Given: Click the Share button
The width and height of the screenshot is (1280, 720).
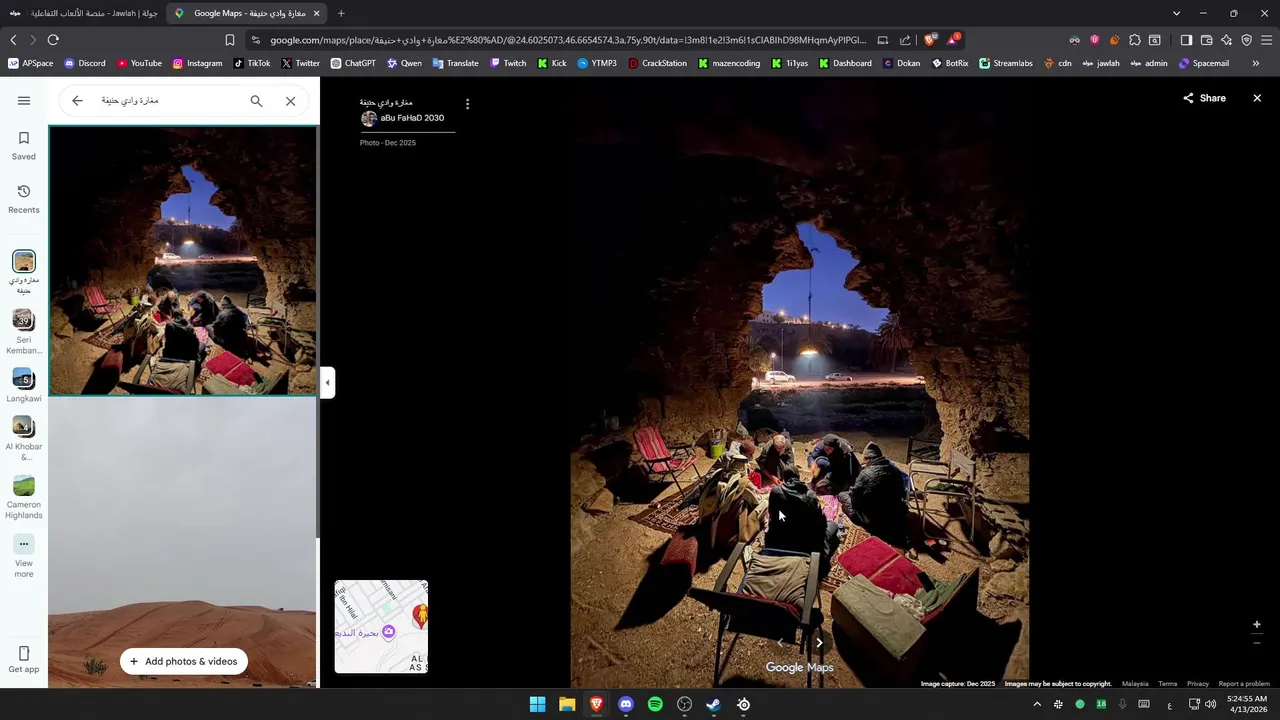Looking at the screenshot, I should pyautogui.click(x=1204, y=98).
